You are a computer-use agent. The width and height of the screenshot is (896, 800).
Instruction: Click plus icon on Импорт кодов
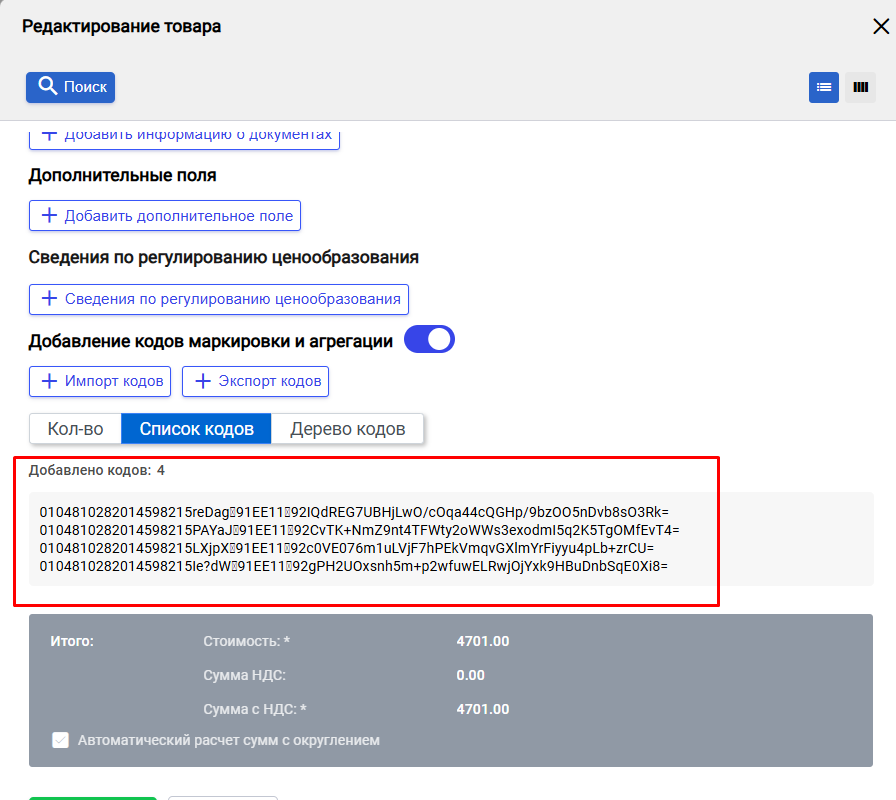(x=50, y=381)
